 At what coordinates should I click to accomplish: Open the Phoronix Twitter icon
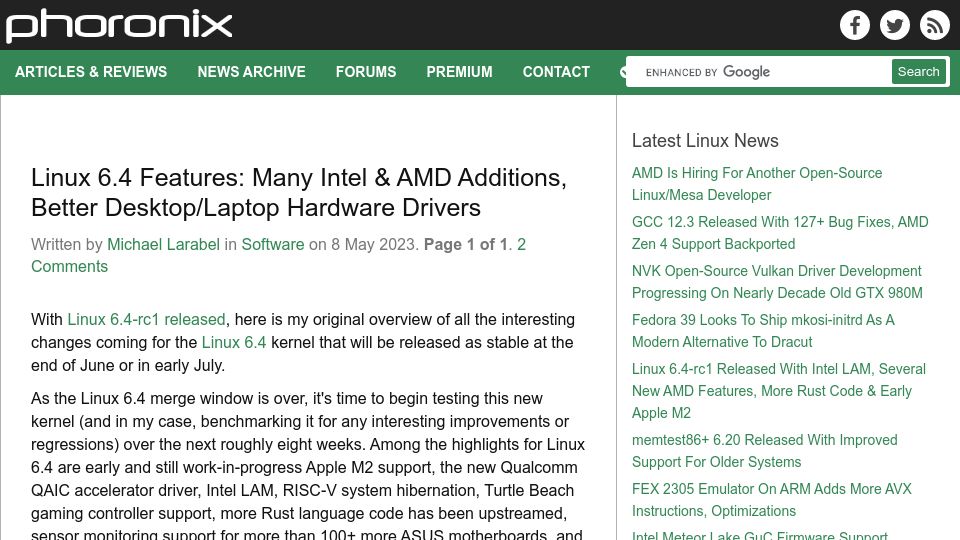(x=894, y=25)
